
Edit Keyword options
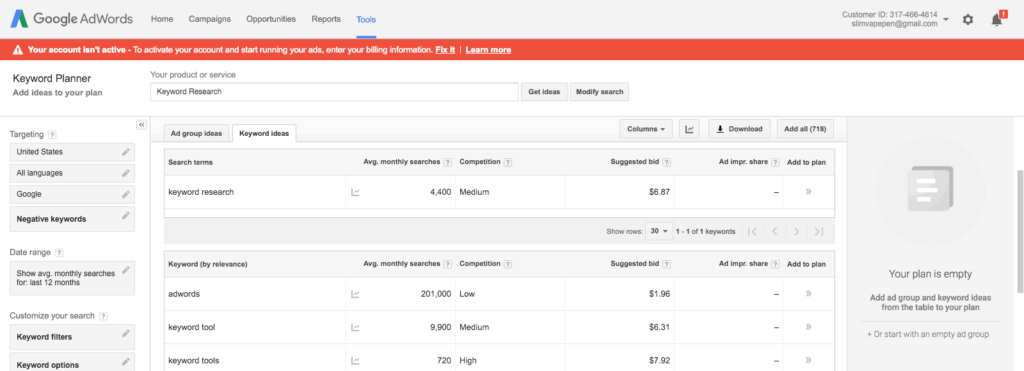tap(125, 361)
